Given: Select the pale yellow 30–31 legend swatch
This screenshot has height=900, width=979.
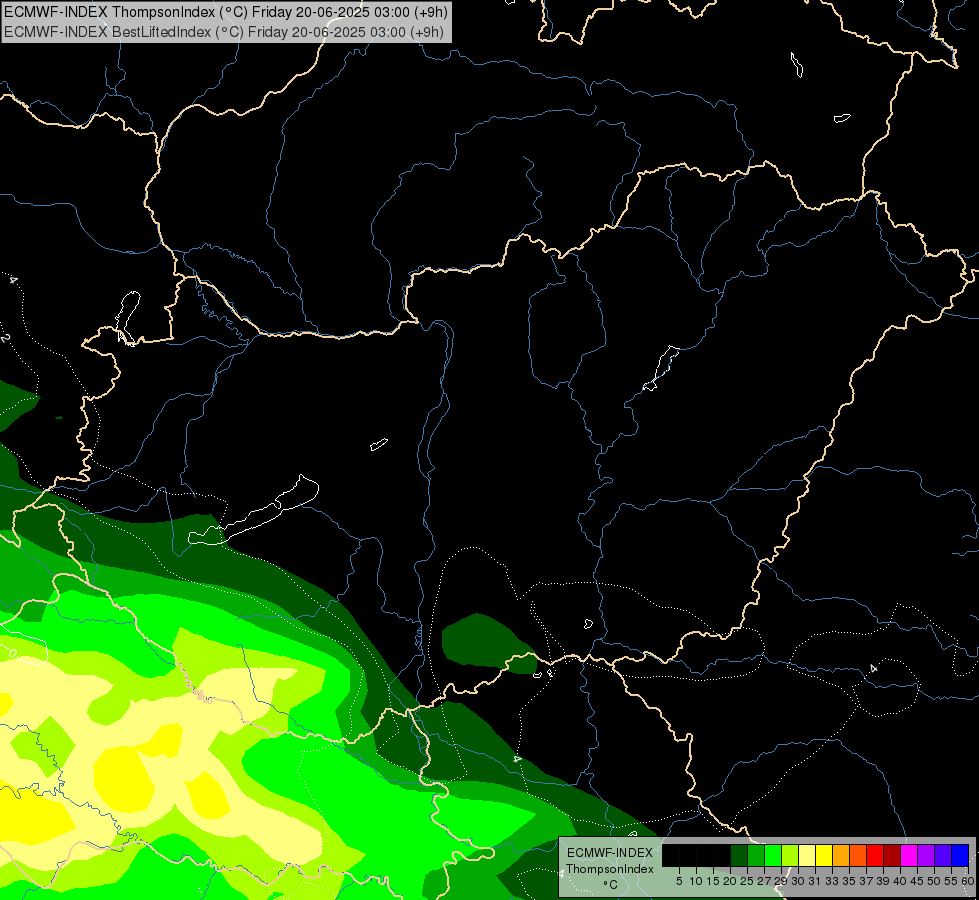Looking at the screenshot, I should pos(807,855).
